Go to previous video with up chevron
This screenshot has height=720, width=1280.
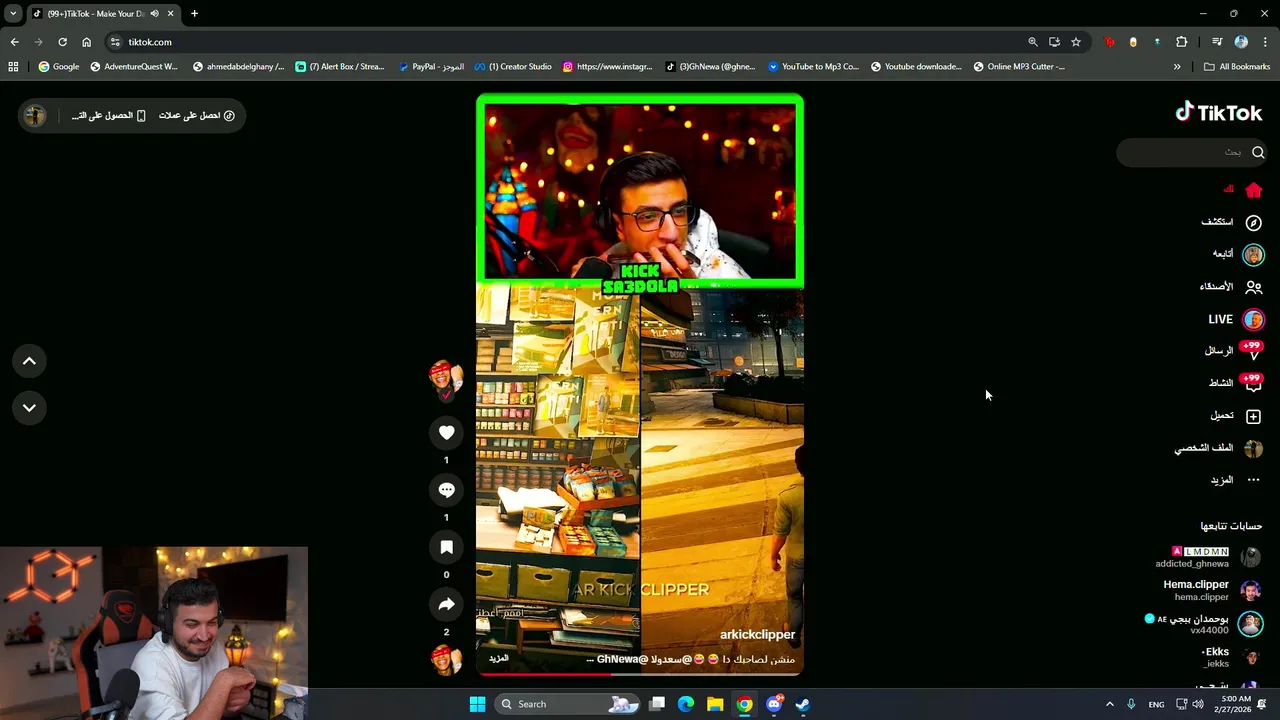(x=29, y=361)
